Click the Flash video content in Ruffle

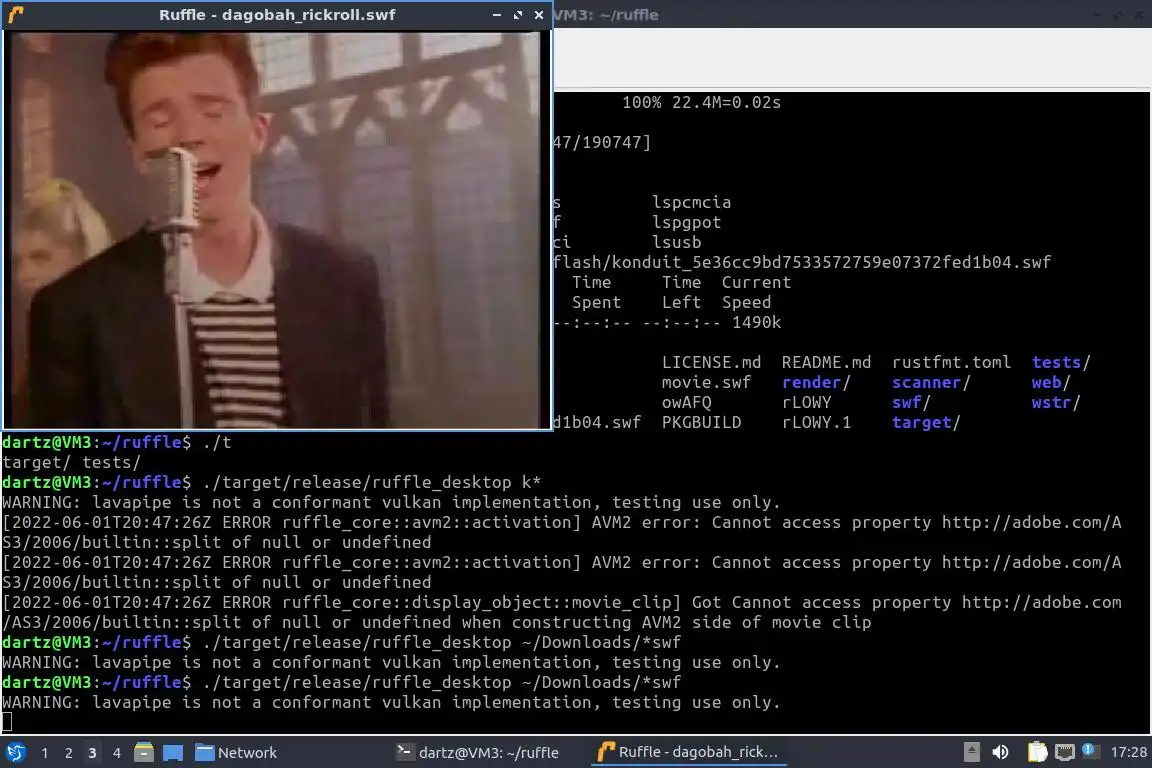277,229
